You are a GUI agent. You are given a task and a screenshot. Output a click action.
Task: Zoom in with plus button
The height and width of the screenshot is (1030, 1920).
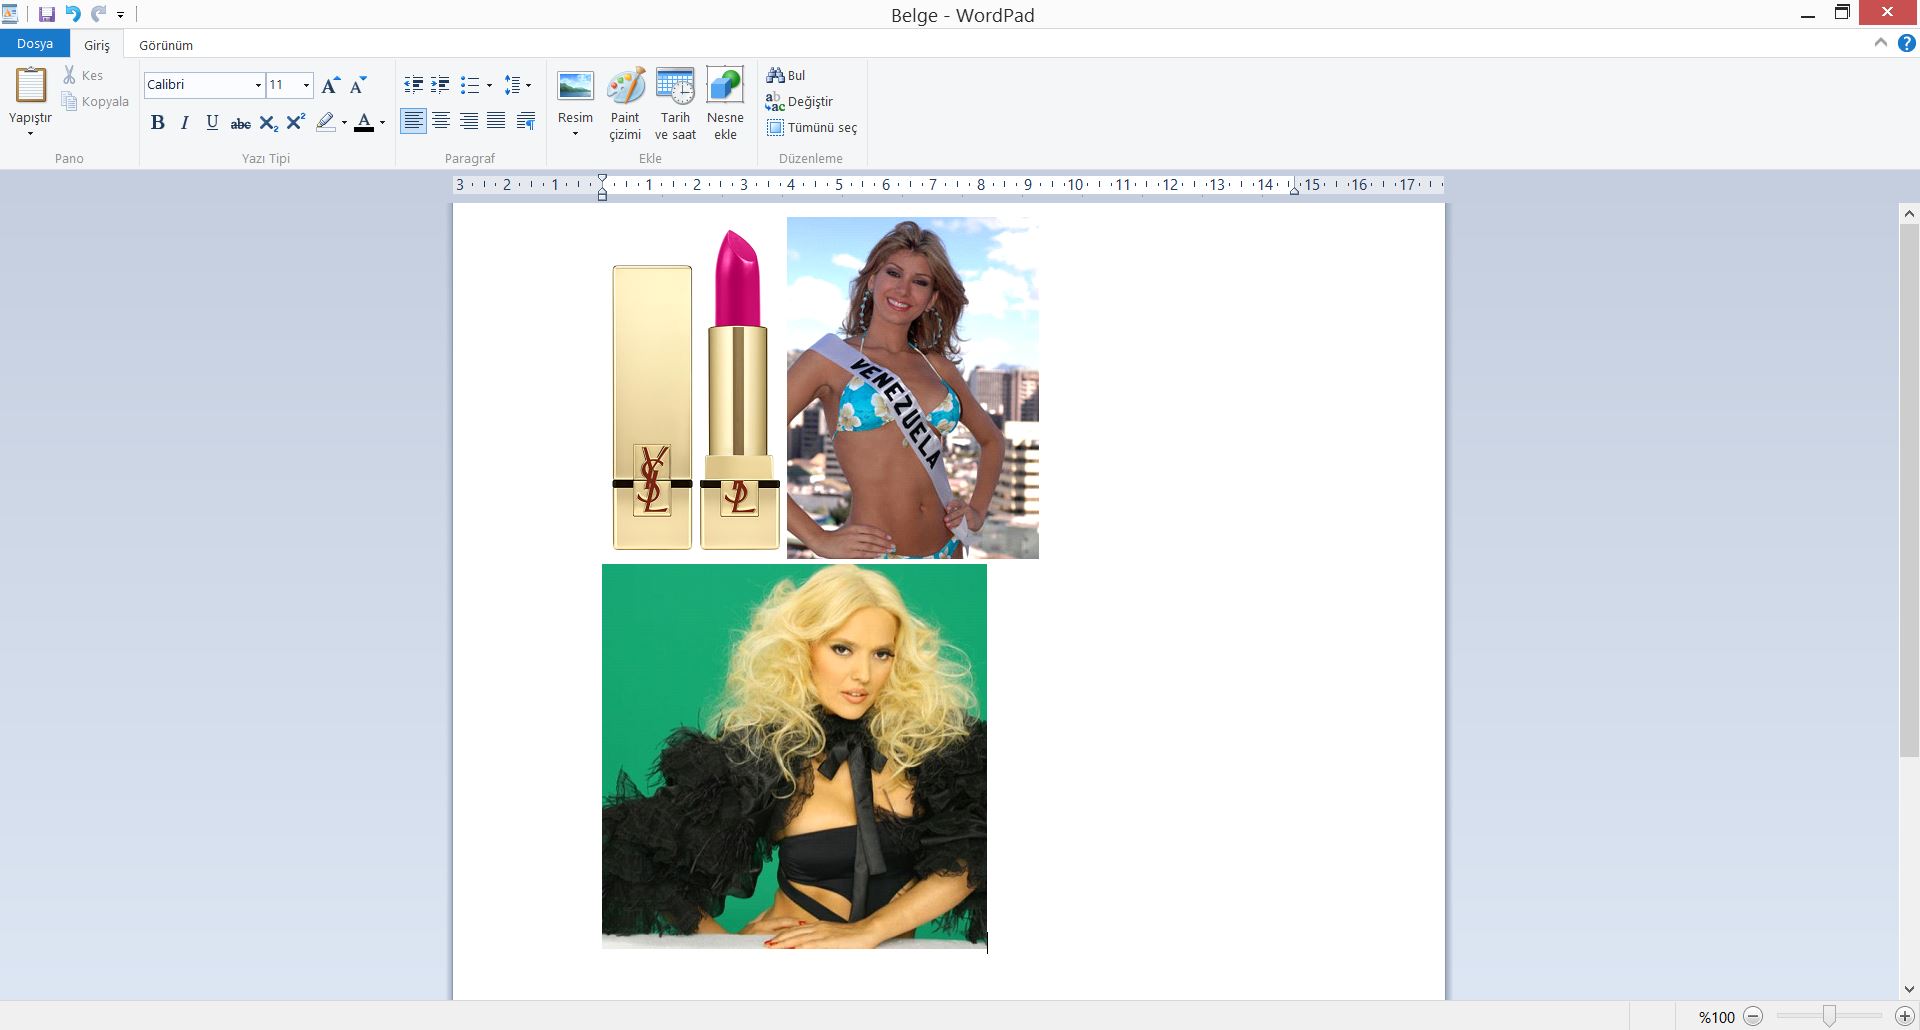point(1905,1016)
